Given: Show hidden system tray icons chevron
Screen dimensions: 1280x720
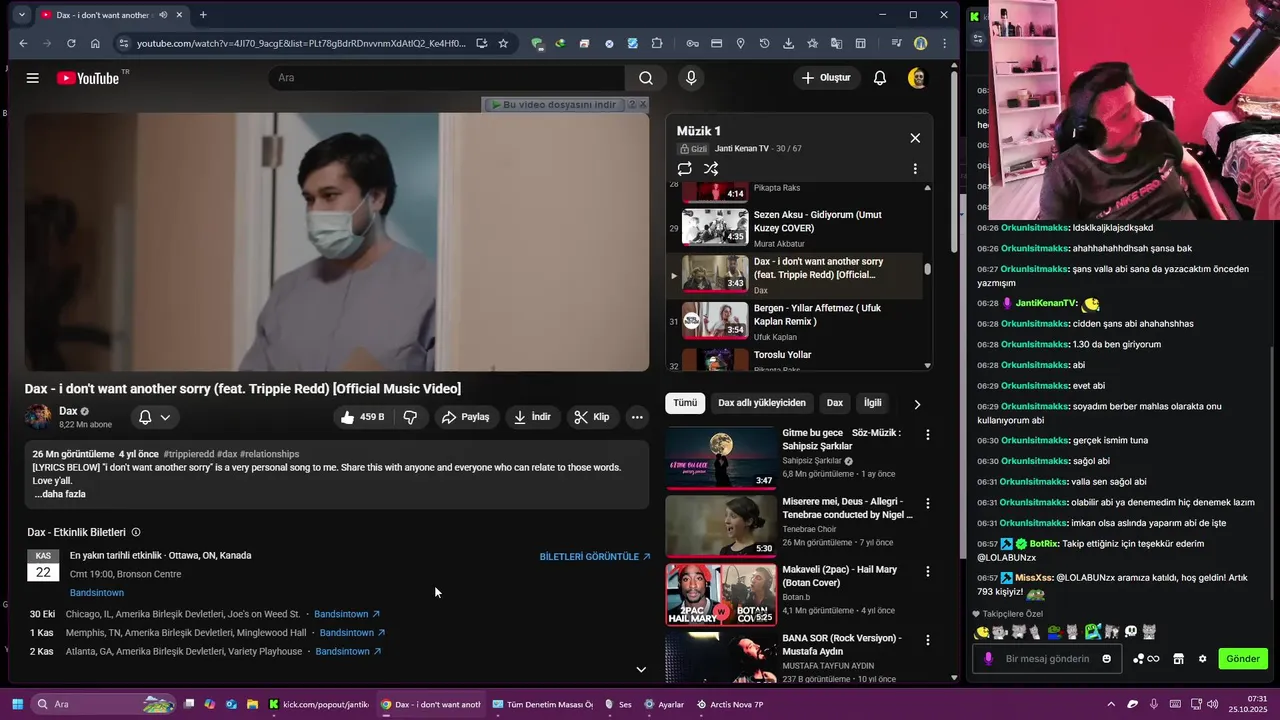Looking at the screenshot, I should [x=1111, y=704].
